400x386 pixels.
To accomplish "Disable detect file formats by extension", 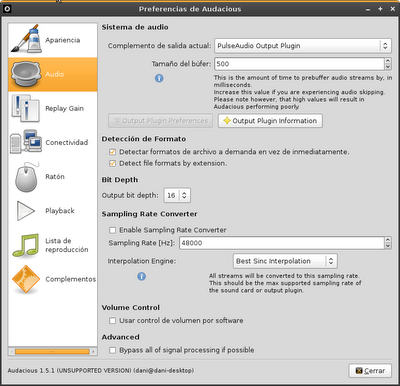I will click(113, 163).
